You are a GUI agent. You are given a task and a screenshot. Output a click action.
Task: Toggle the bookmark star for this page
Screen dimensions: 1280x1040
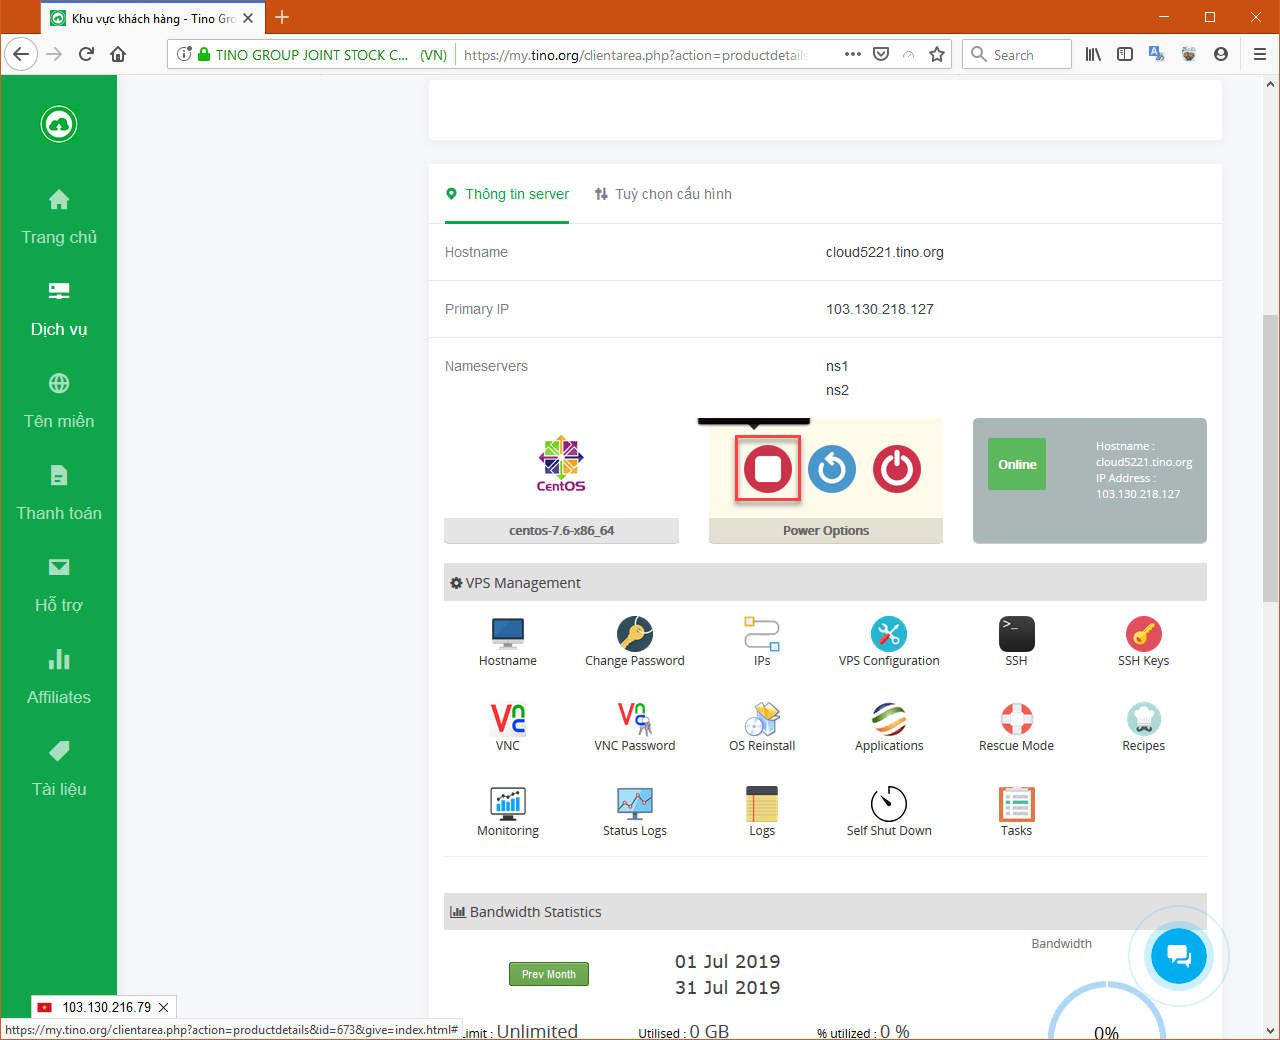point(937,54)
